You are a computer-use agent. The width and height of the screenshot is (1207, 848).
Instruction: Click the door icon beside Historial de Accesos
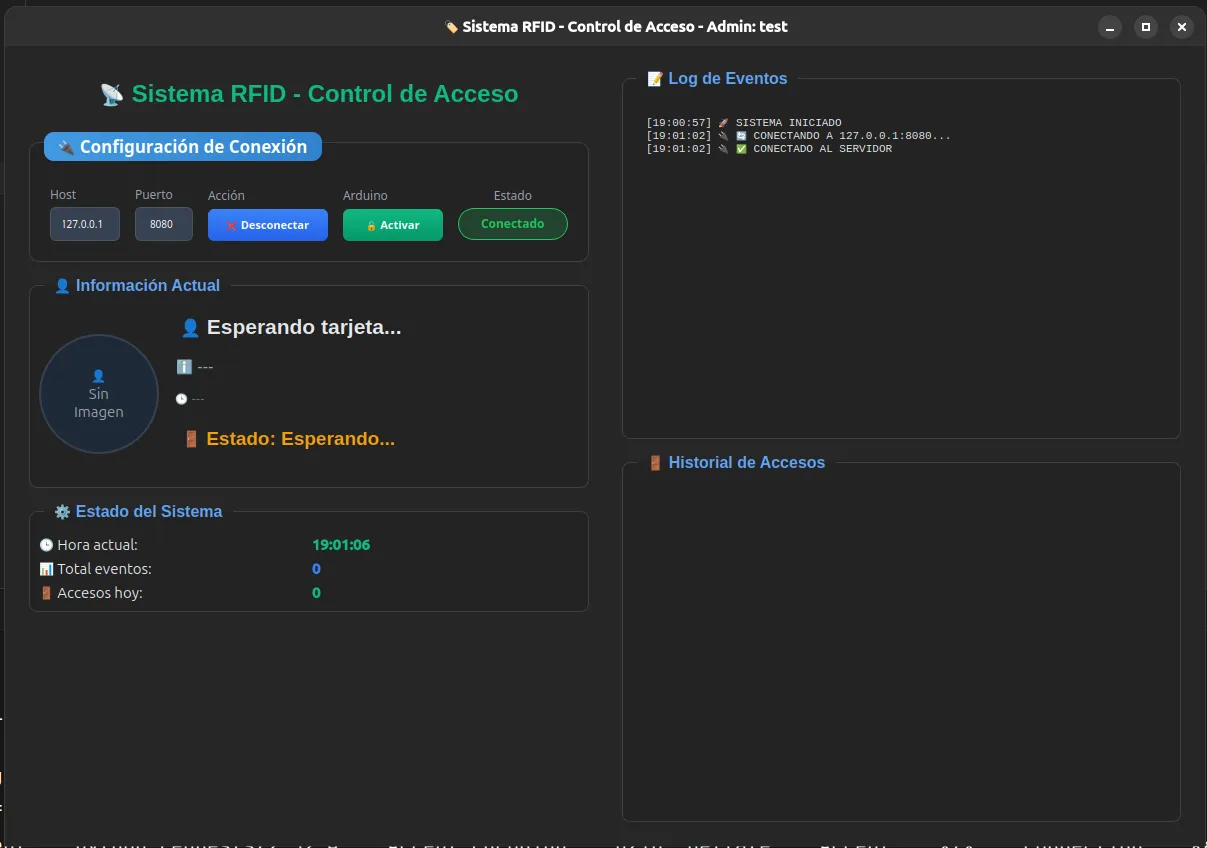point(655,463)
